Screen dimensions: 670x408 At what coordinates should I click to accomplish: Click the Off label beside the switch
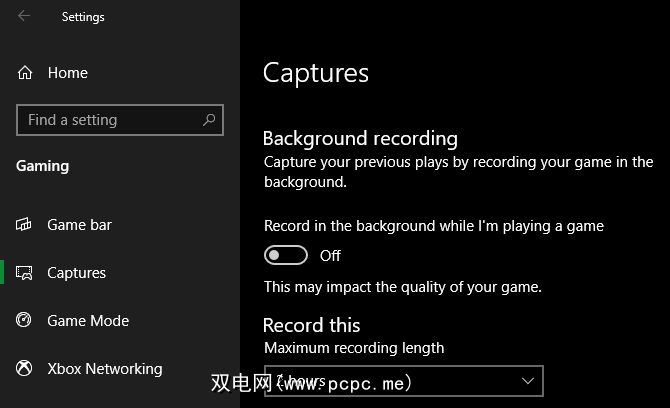[330, 256]
